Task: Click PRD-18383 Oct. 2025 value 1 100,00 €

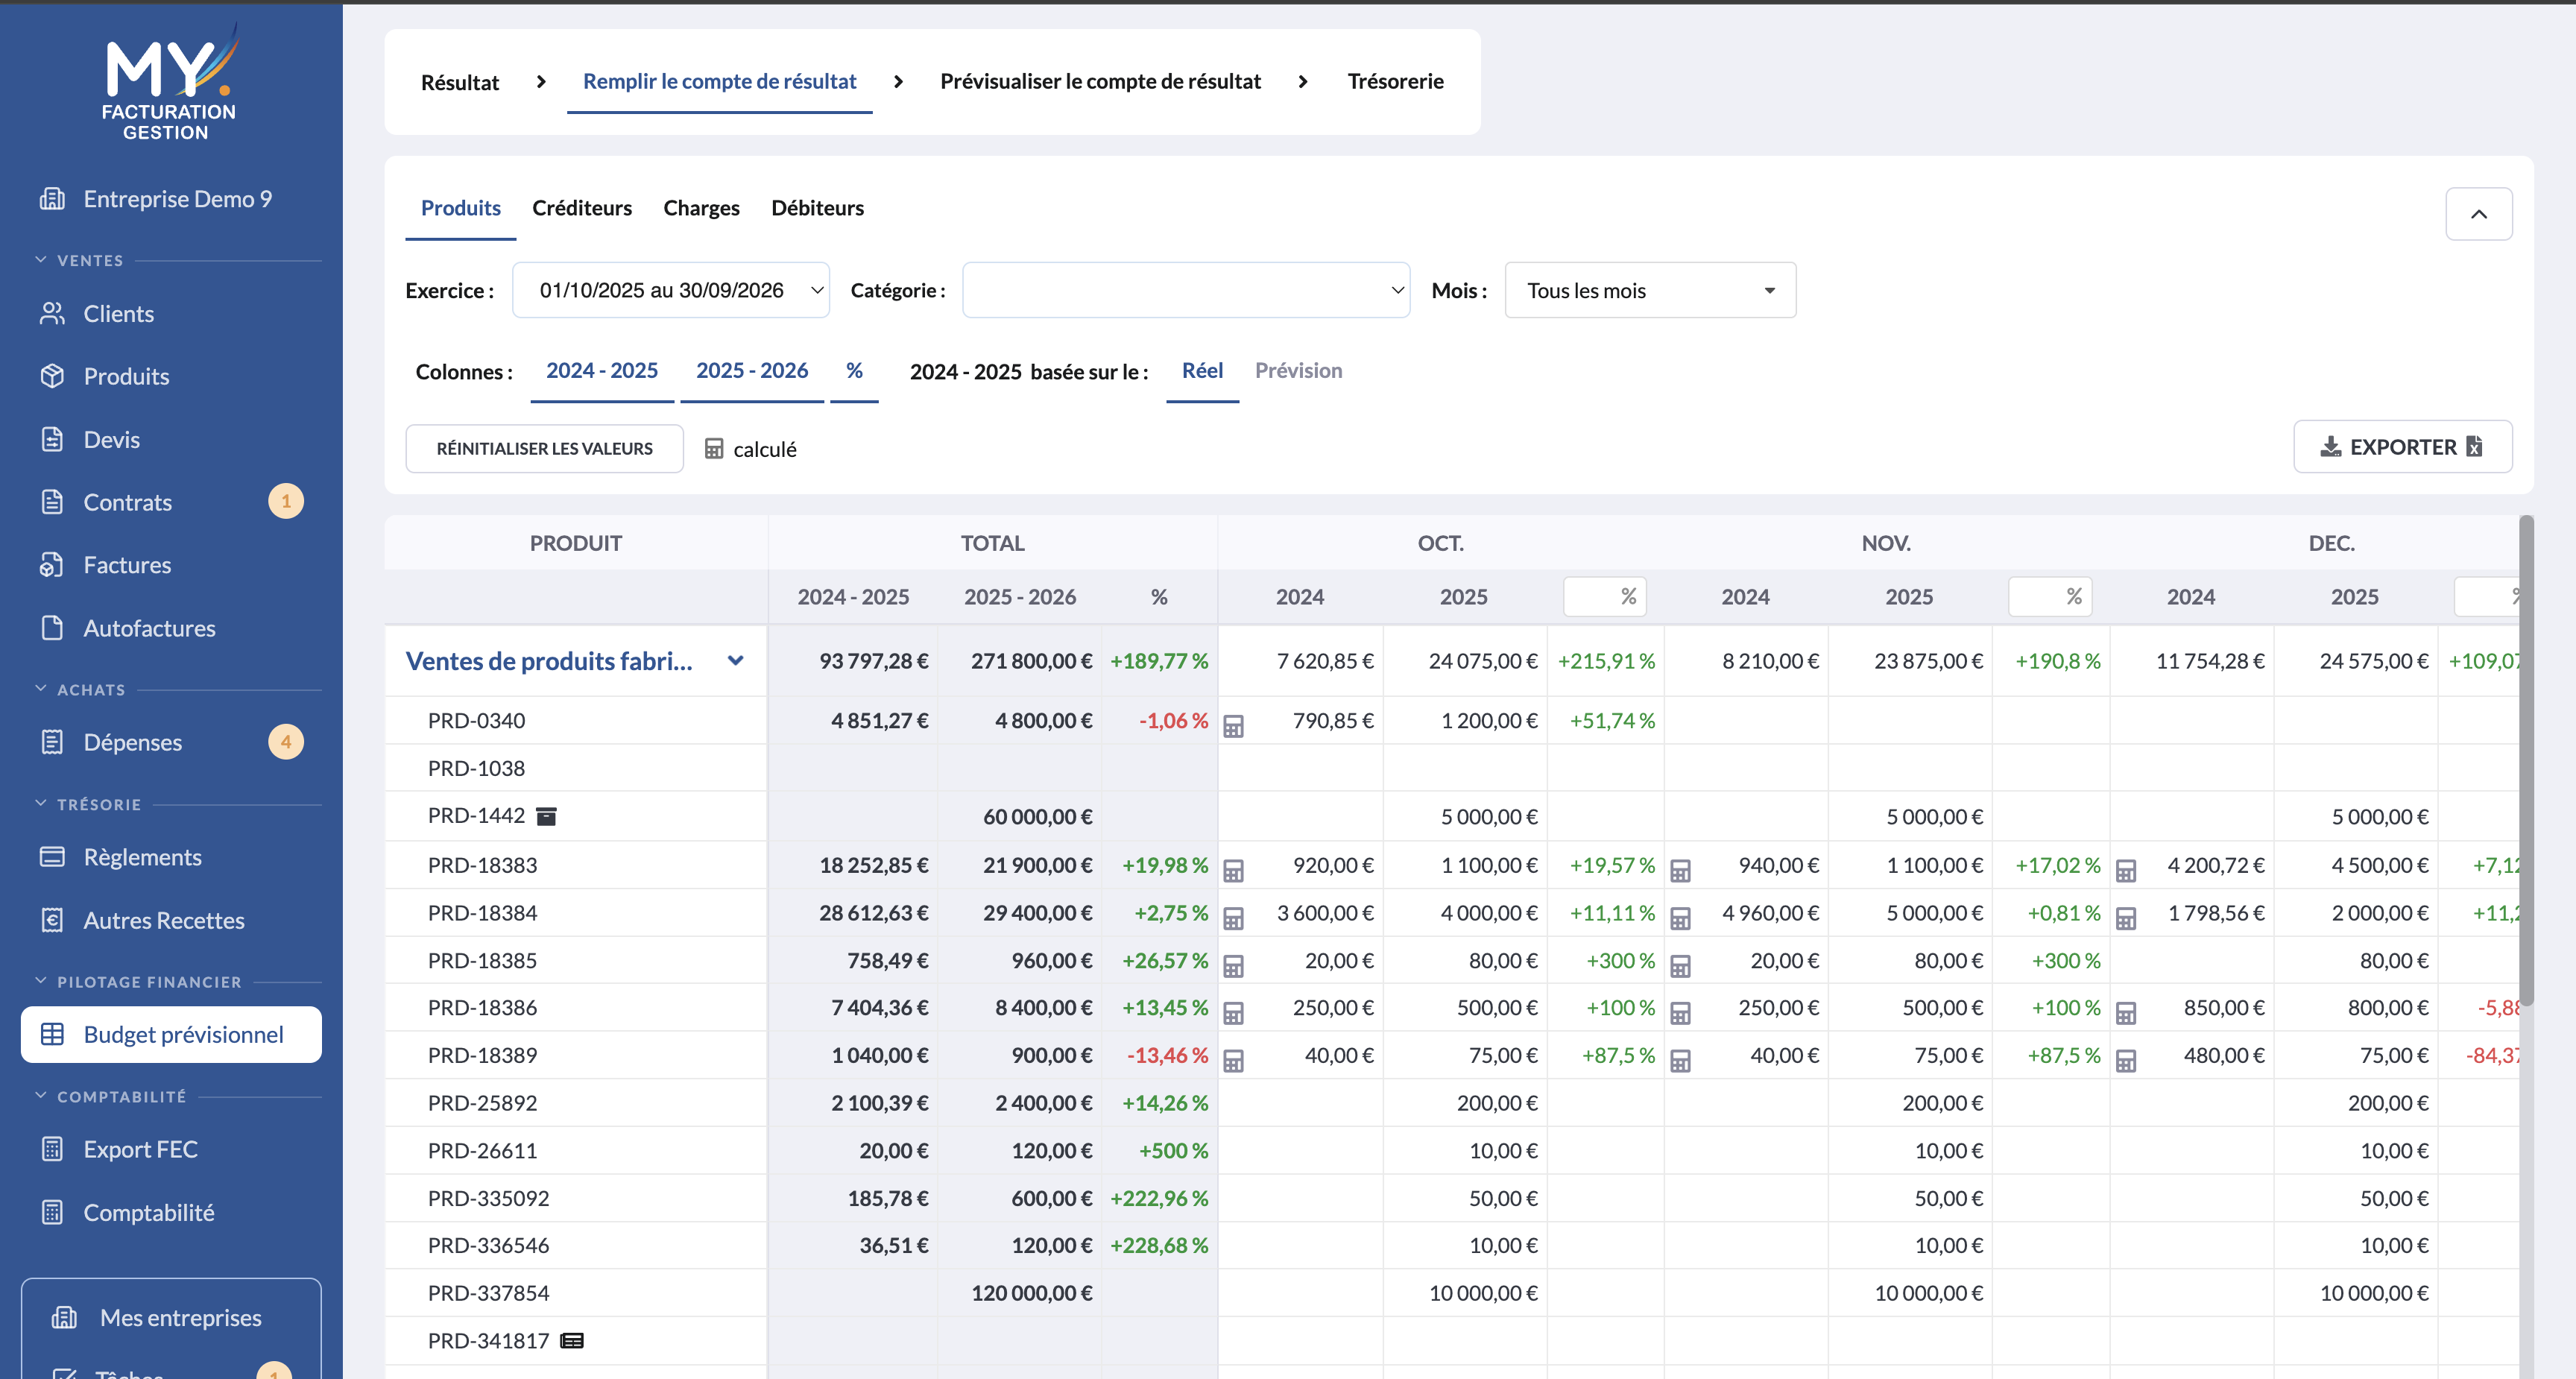Action: [1489, 865]
